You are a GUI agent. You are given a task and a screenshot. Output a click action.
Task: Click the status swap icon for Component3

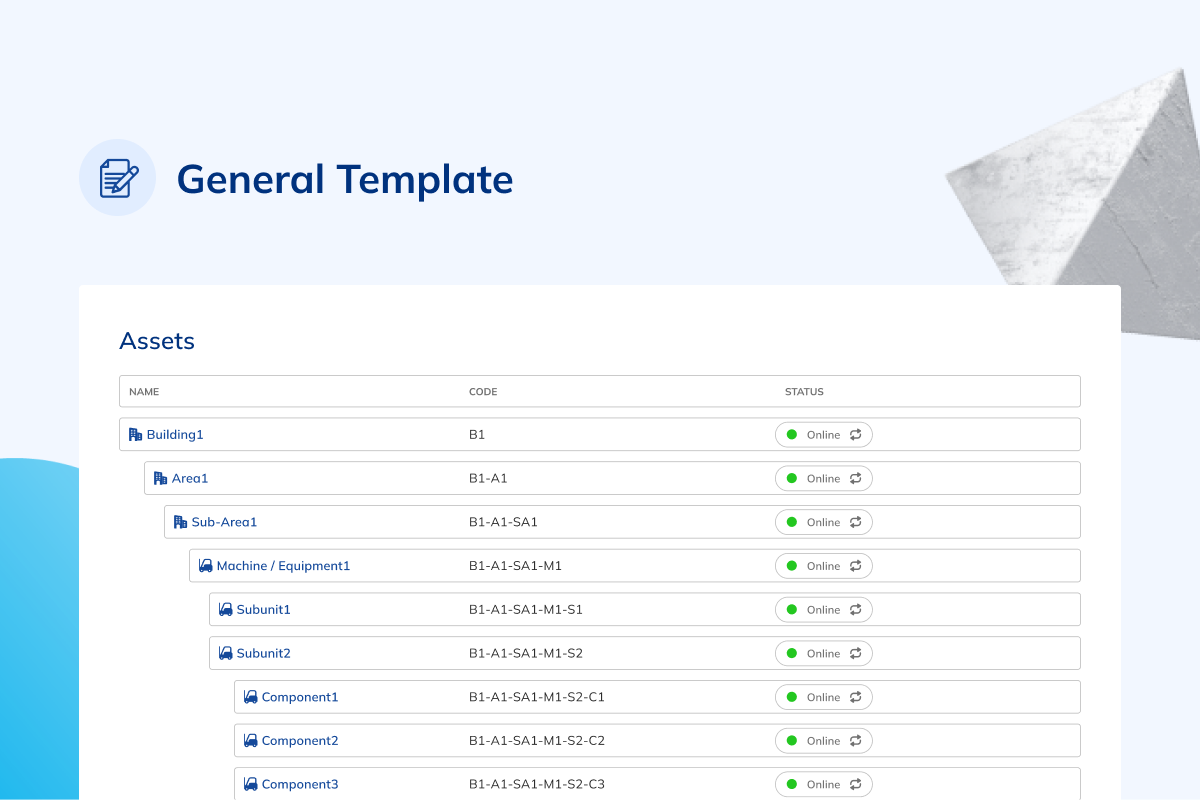coord(855,784)
